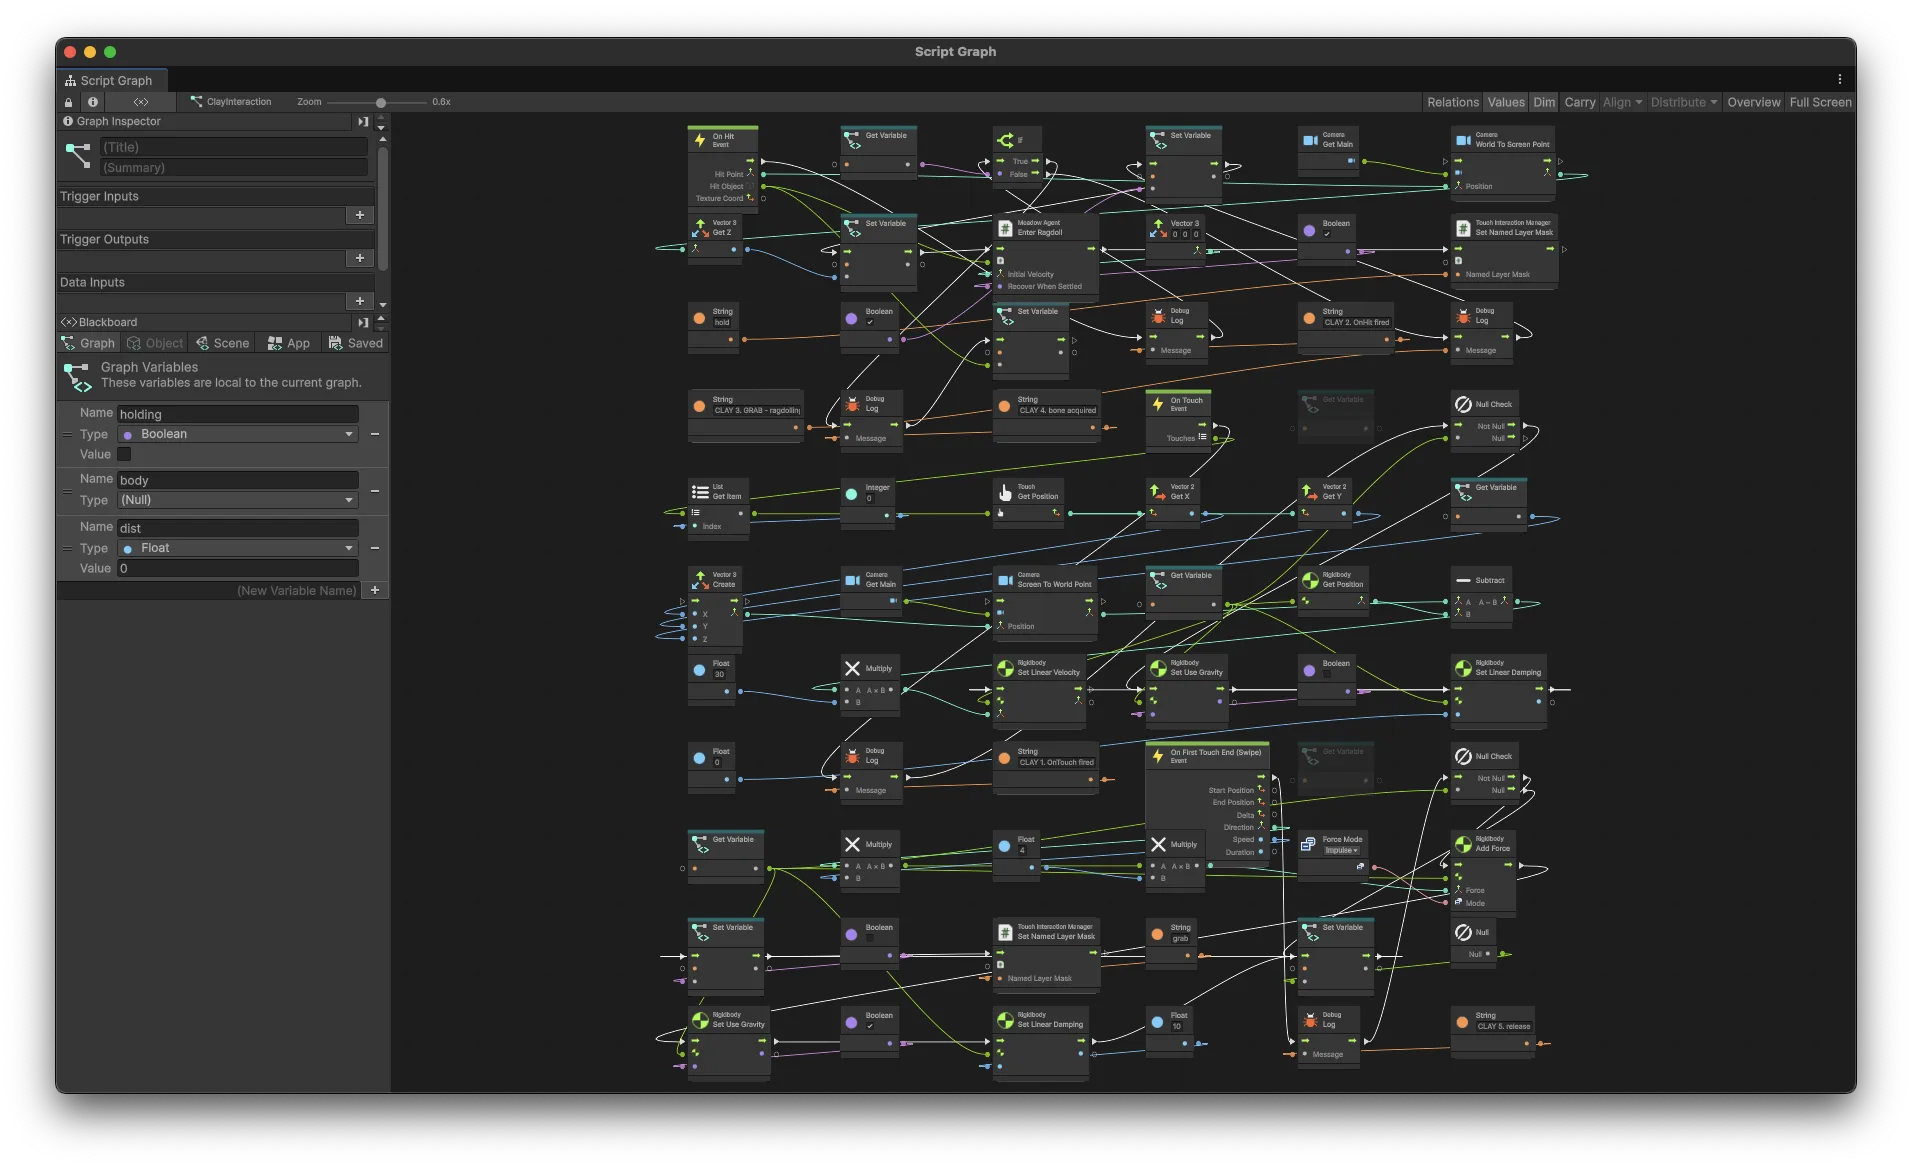Click the Zoom slider handle

(x=381, y=102)
